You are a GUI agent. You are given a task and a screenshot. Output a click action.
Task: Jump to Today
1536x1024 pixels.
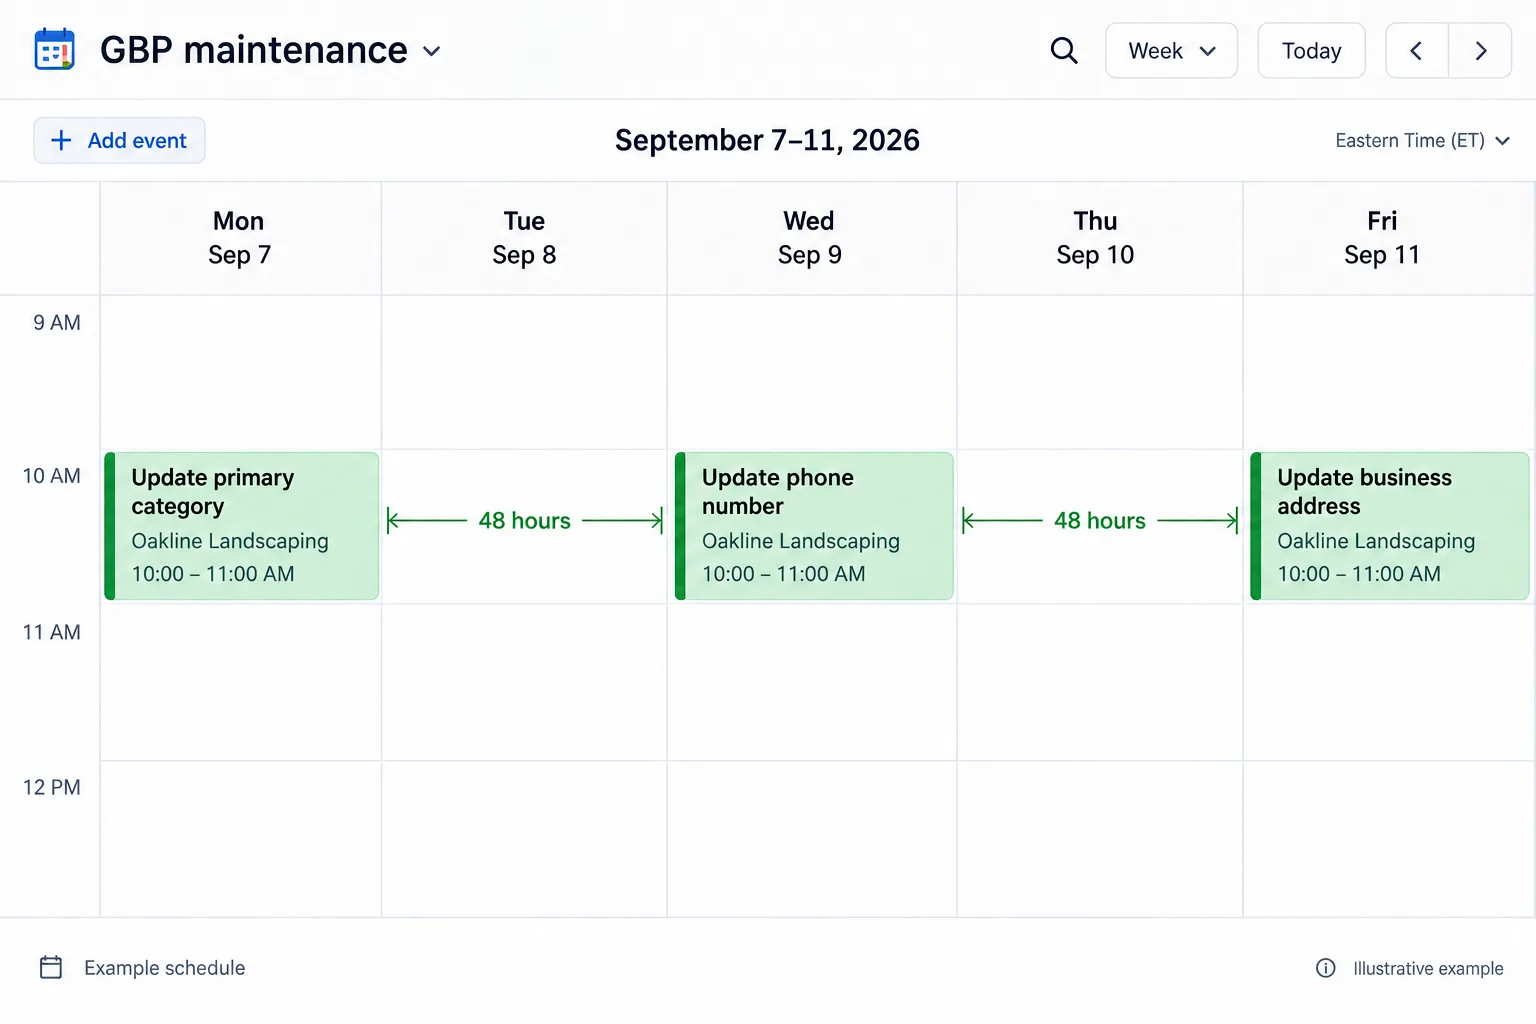(x=1311, y=50)
